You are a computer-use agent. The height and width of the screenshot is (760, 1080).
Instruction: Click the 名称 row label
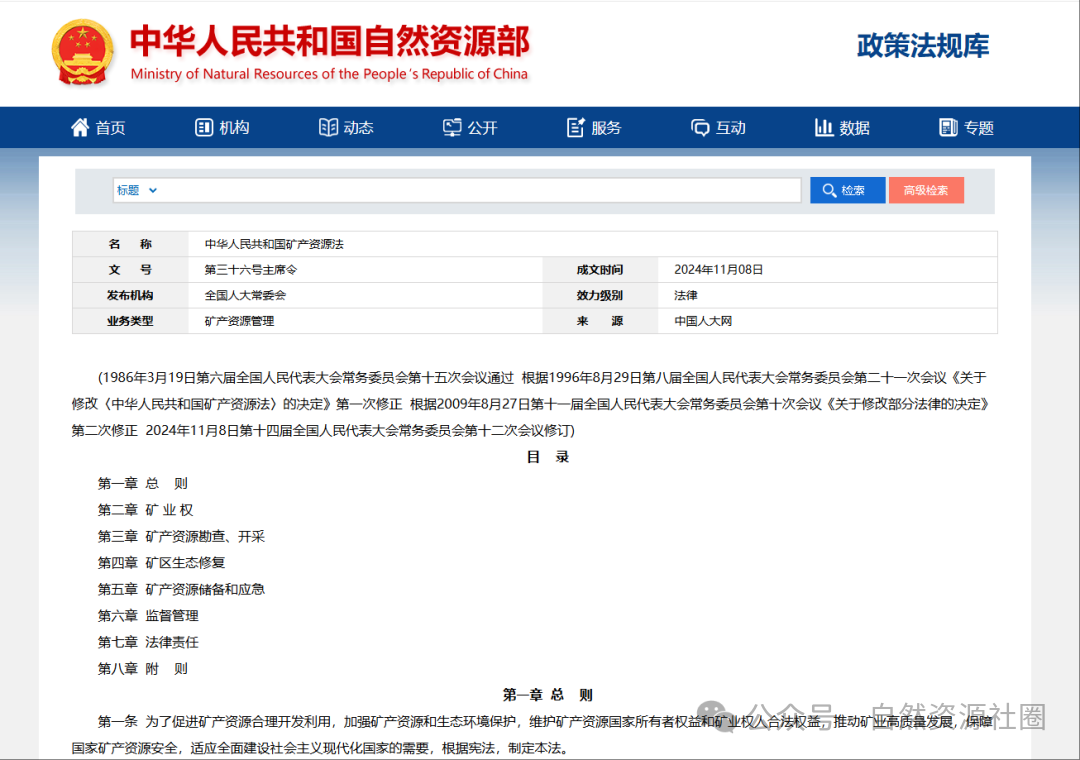(130, 244)
